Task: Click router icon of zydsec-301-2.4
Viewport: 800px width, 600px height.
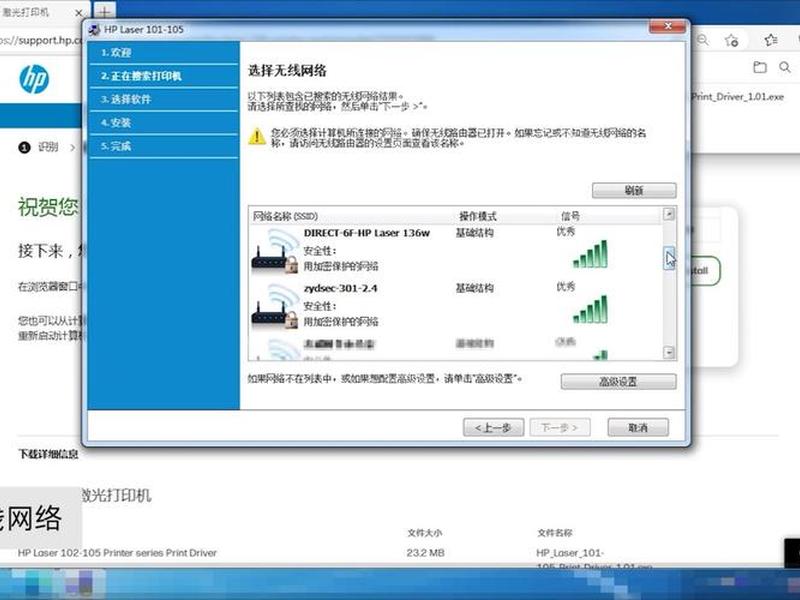Action: (x=275, y=306)
